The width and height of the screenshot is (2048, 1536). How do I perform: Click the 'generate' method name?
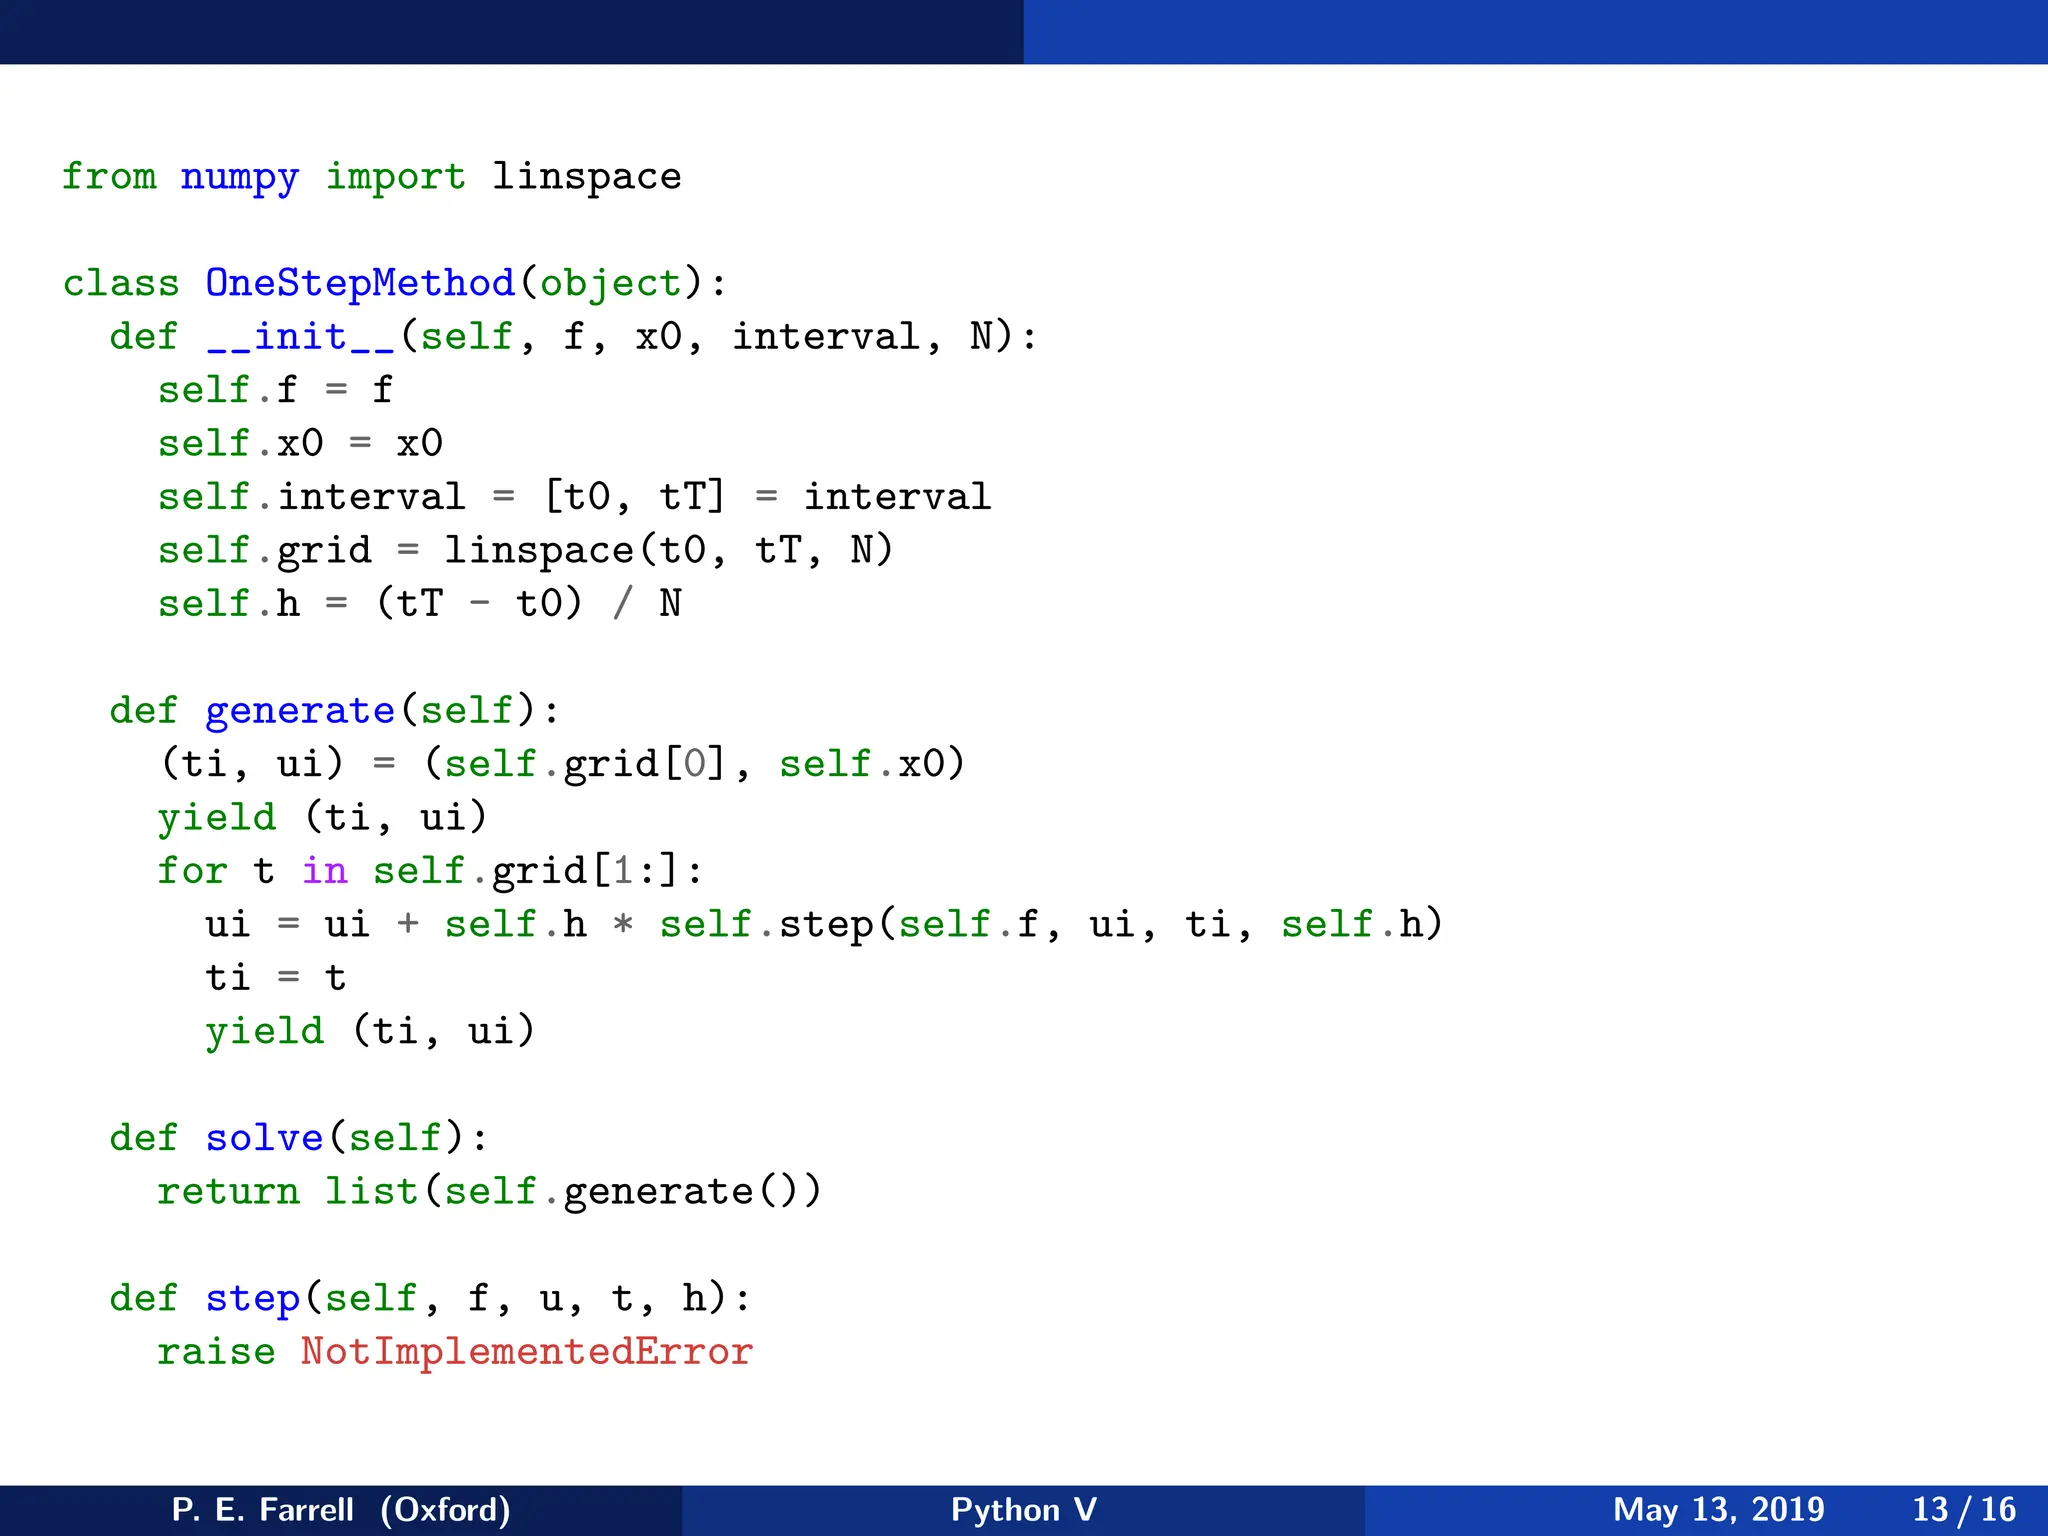point(300,711)
